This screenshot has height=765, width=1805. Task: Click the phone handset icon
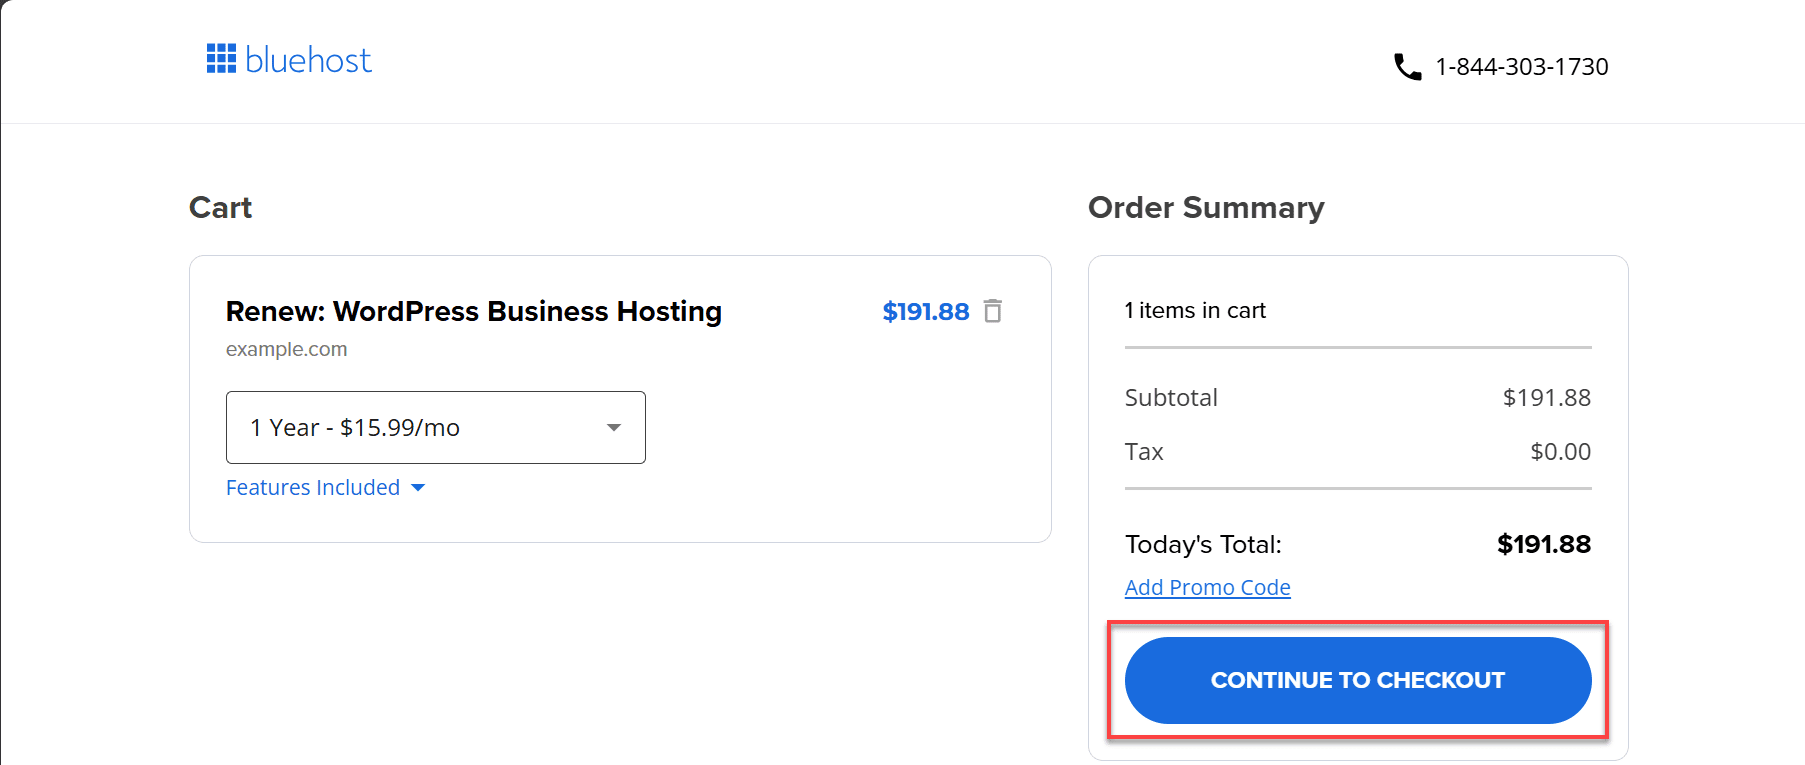[x=1407, y=67]
